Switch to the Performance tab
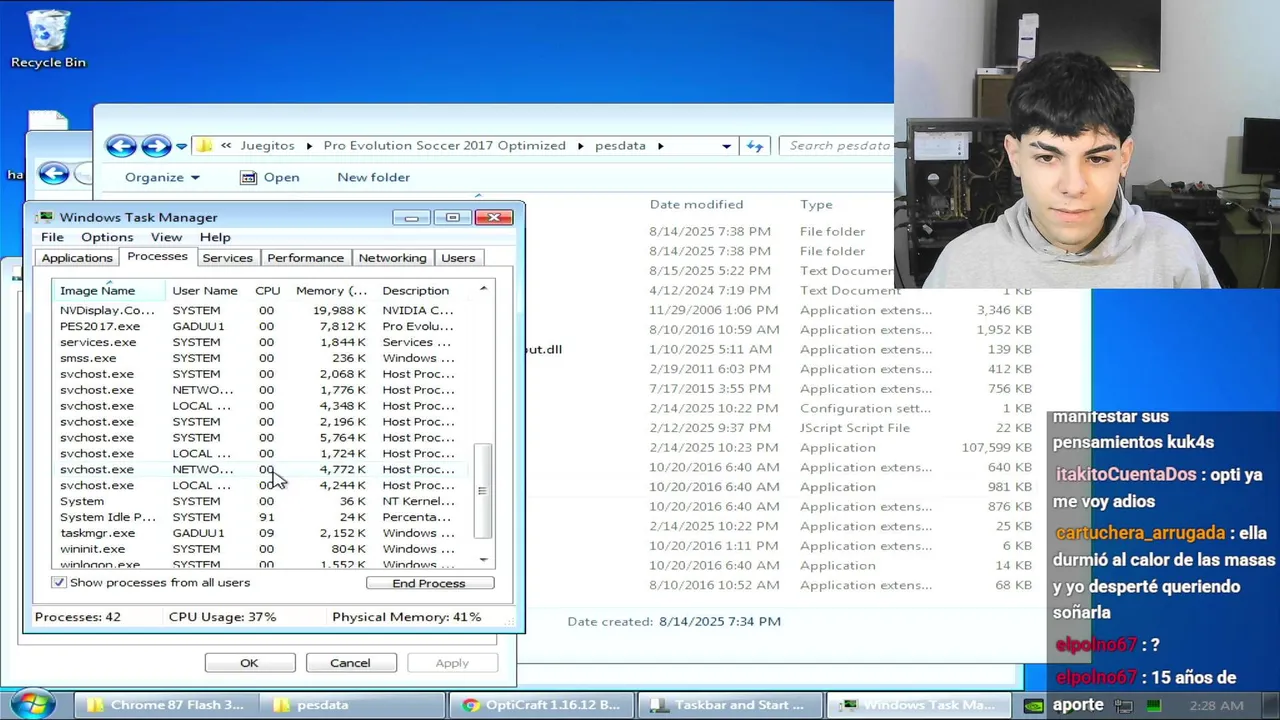This screenshot has height=720, width=1280. (305, 258)
